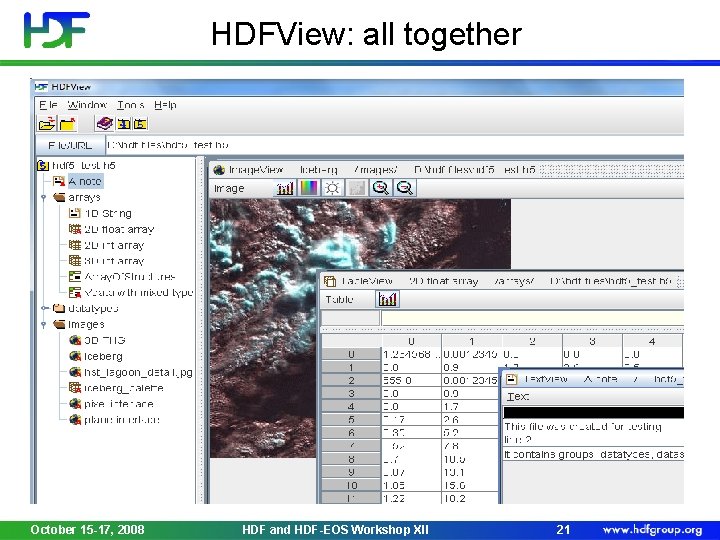Screen dimensions: 720x540
Task: Click the histogram chart icon in ImageView
Action: click(x=285, y=188)
